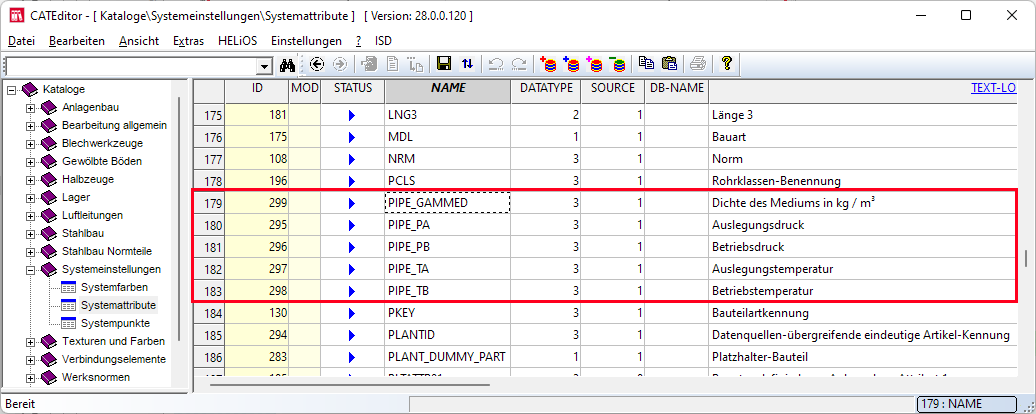Click the back navigation arrow icon
Screen dimensions: 1036x414
[316, 64]
